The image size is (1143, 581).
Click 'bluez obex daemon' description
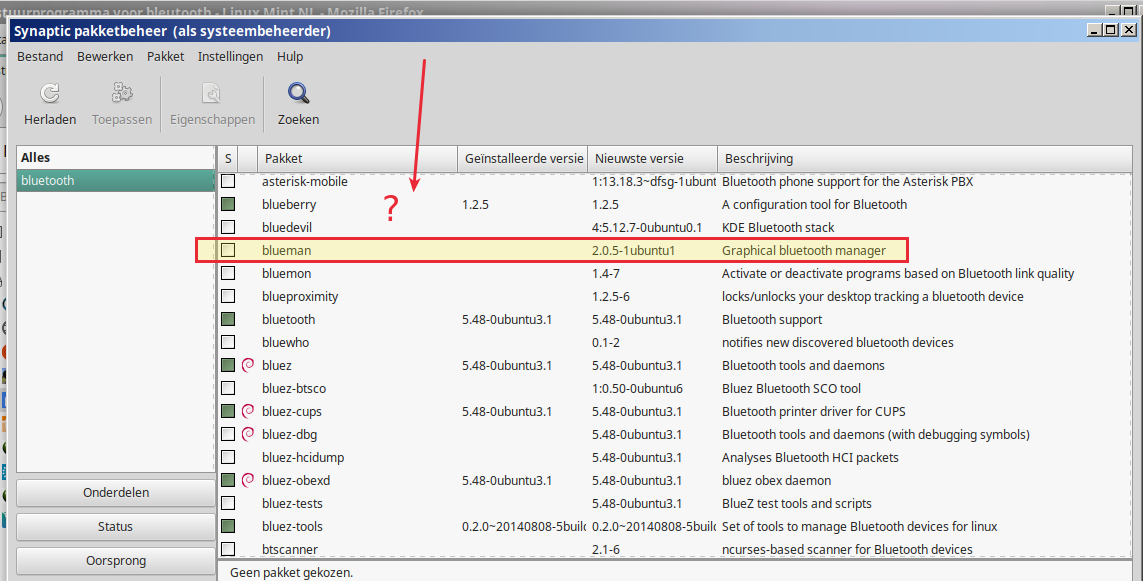776,480
